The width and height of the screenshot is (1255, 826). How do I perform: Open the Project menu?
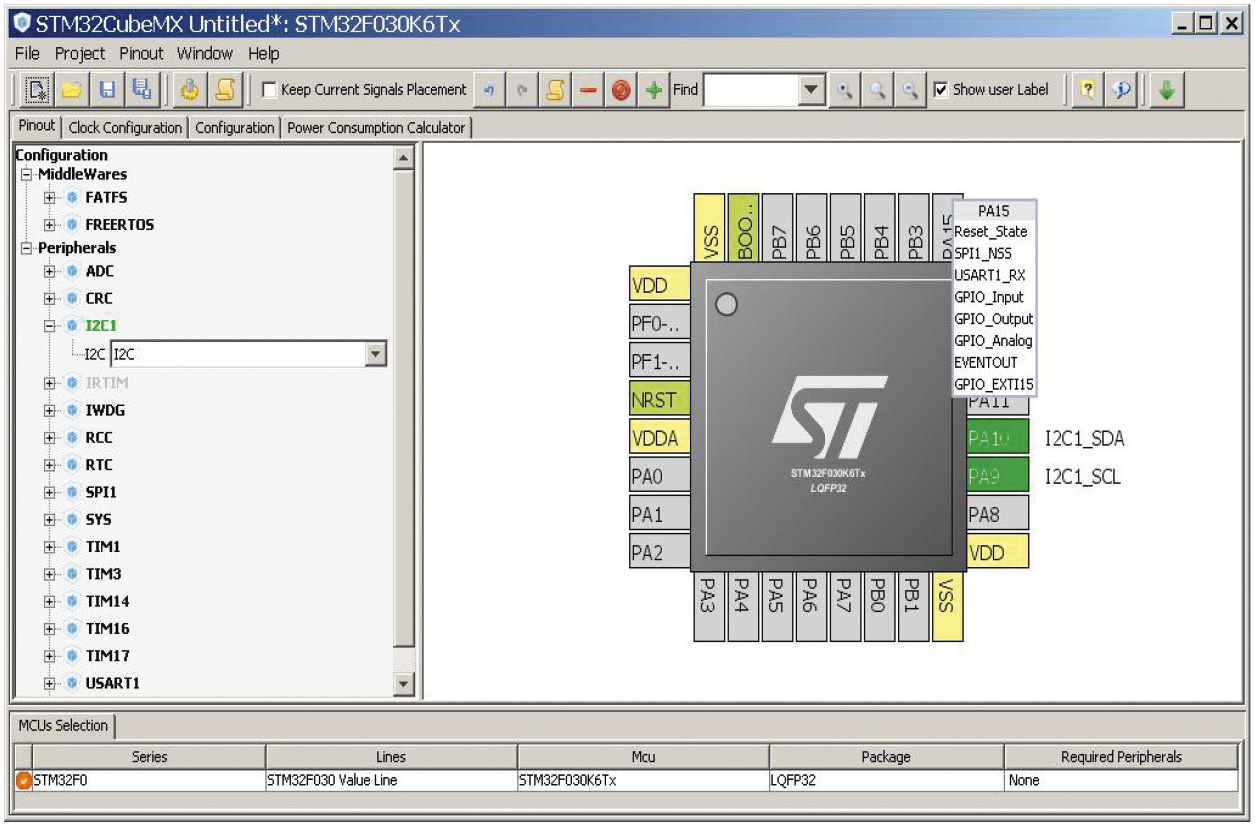80,54
